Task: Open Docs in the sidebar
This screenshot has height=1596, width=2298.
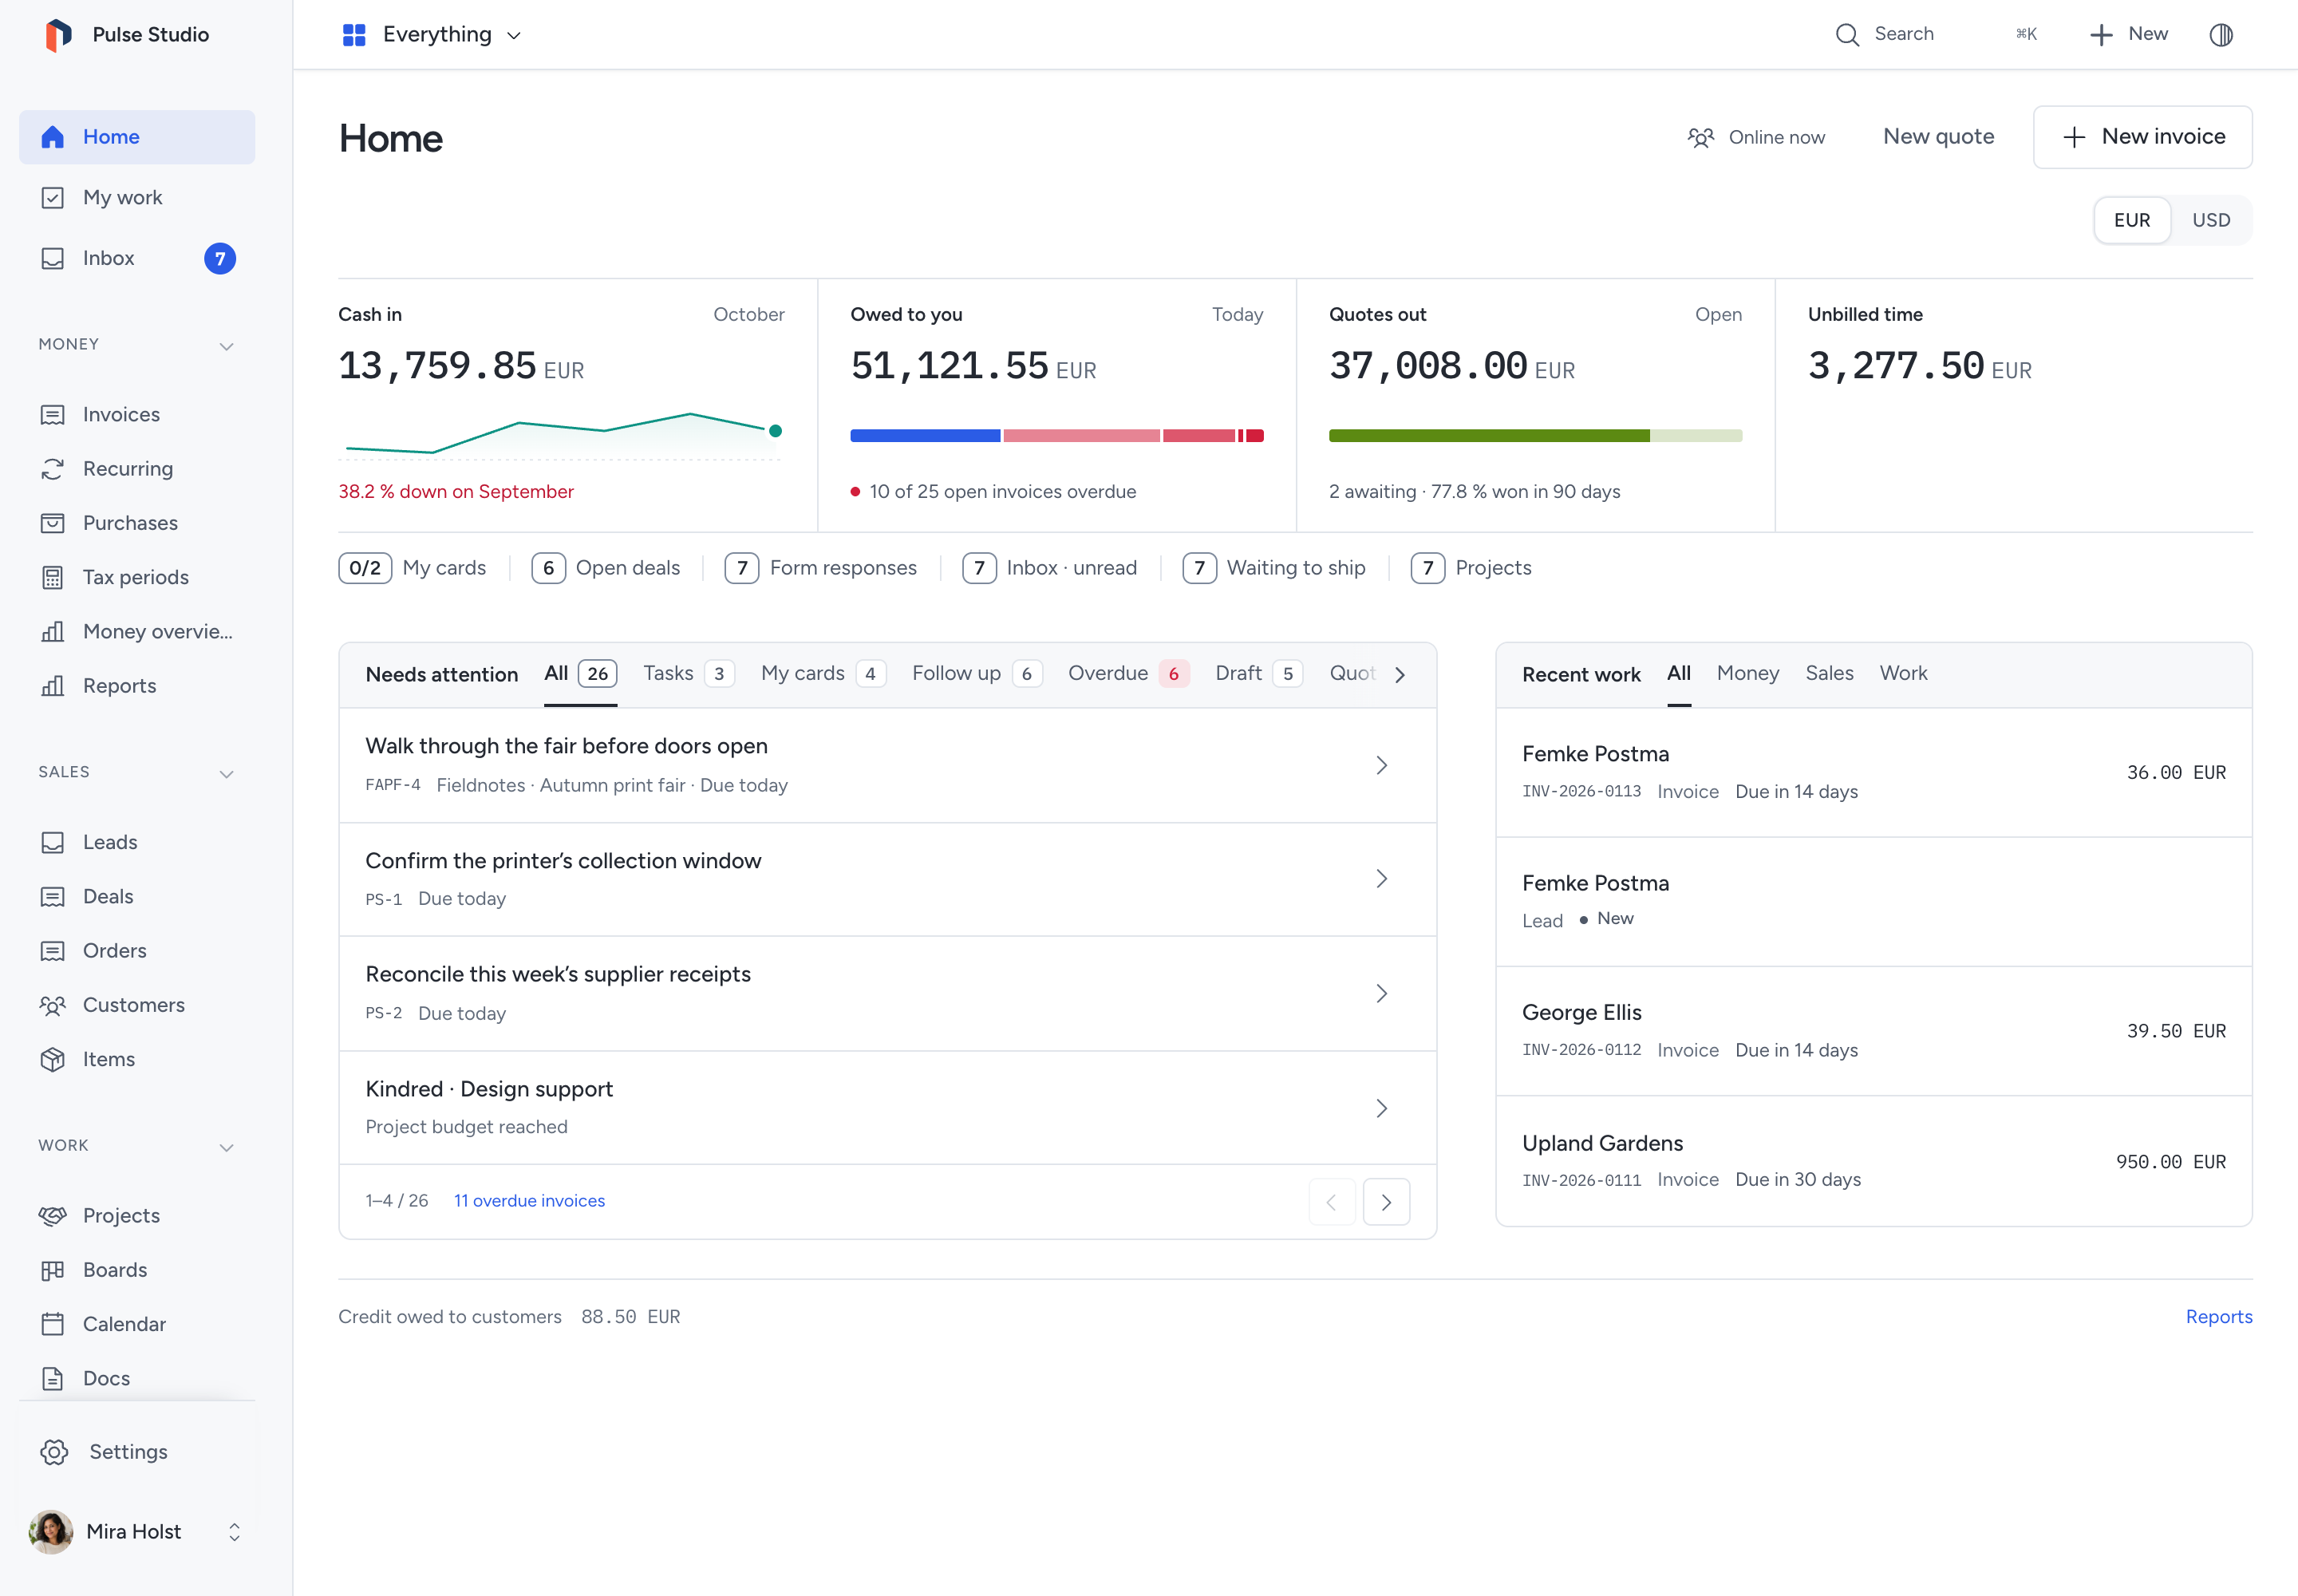Action: [x=137, y=1378]
